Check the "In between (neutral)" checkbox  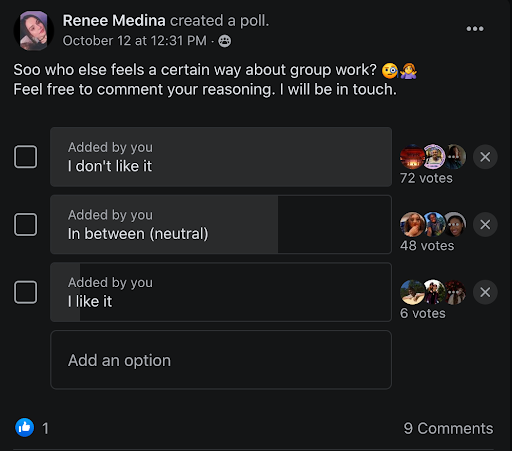tap(25, 224)
